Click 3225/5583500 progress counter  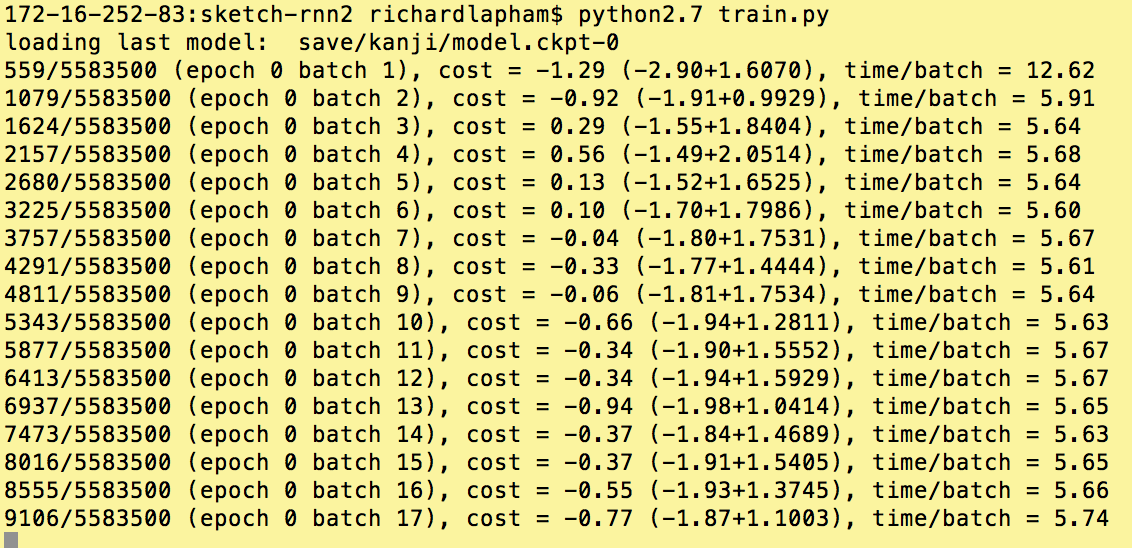coord(88,212)
